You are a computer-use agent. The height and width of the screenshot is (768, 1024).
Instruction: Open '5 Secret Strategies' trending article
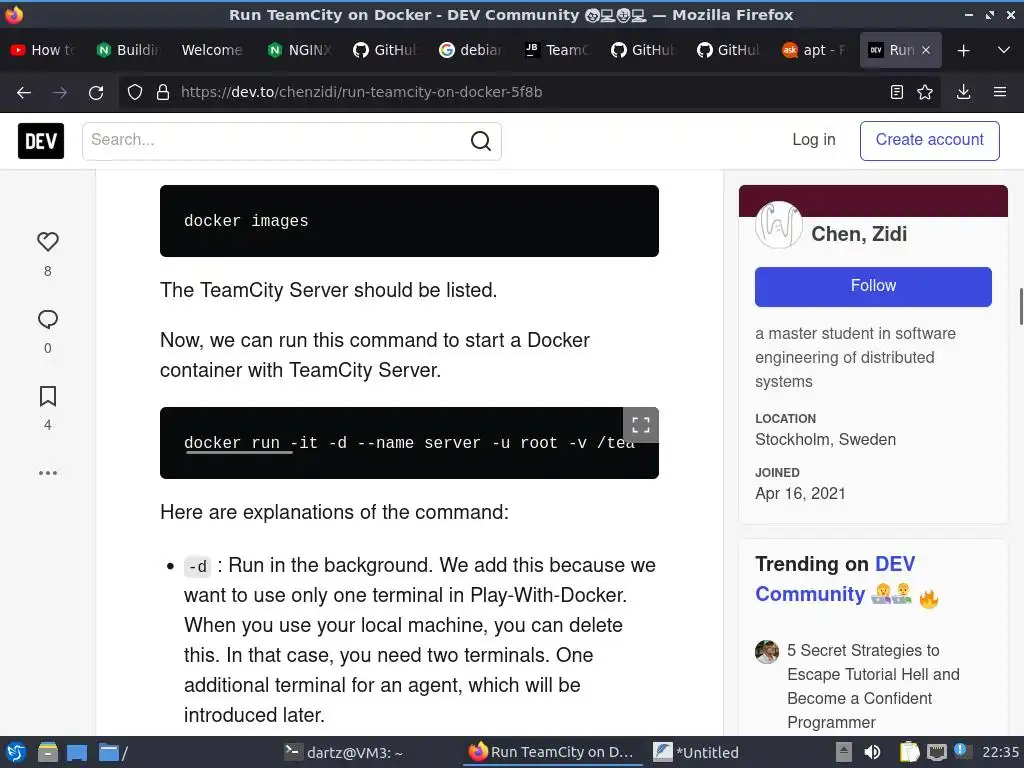873,686
